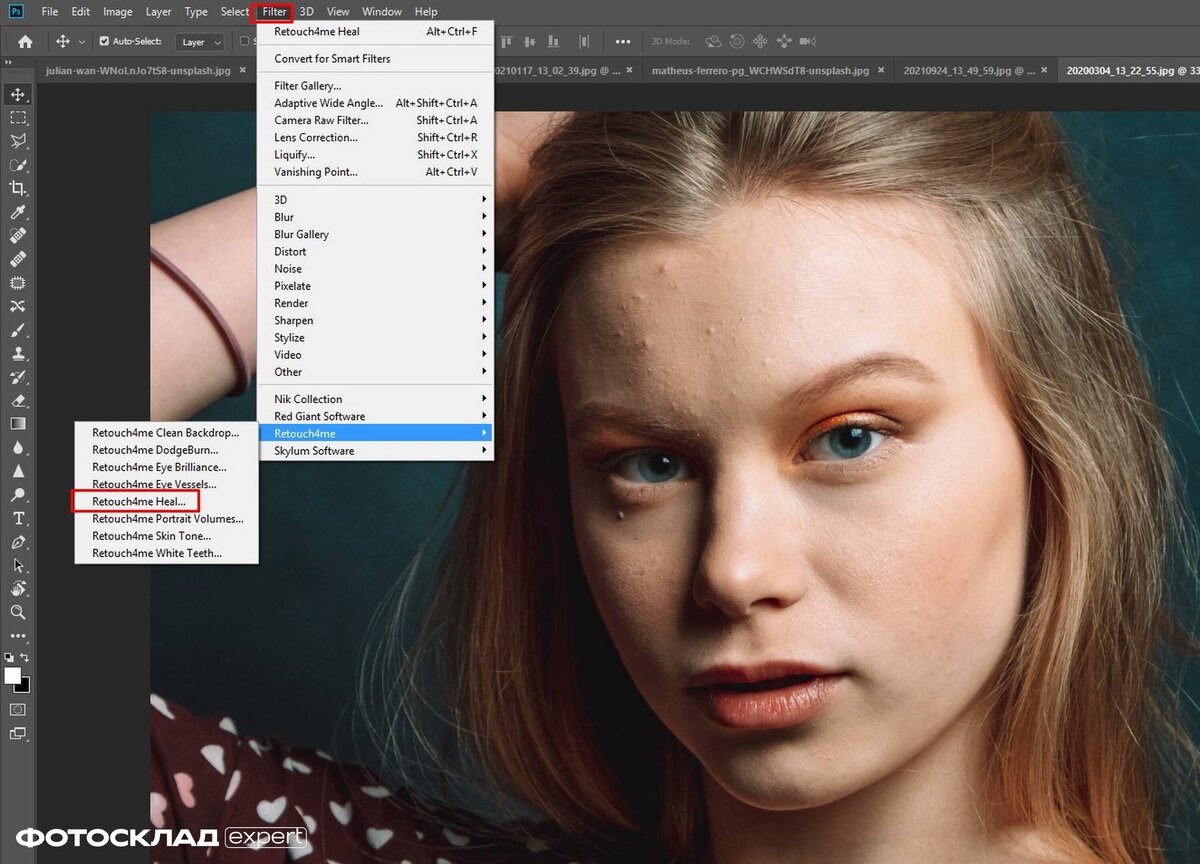Select the Content-Aware Move tool
1200x864 pixels.
[18, 306]
